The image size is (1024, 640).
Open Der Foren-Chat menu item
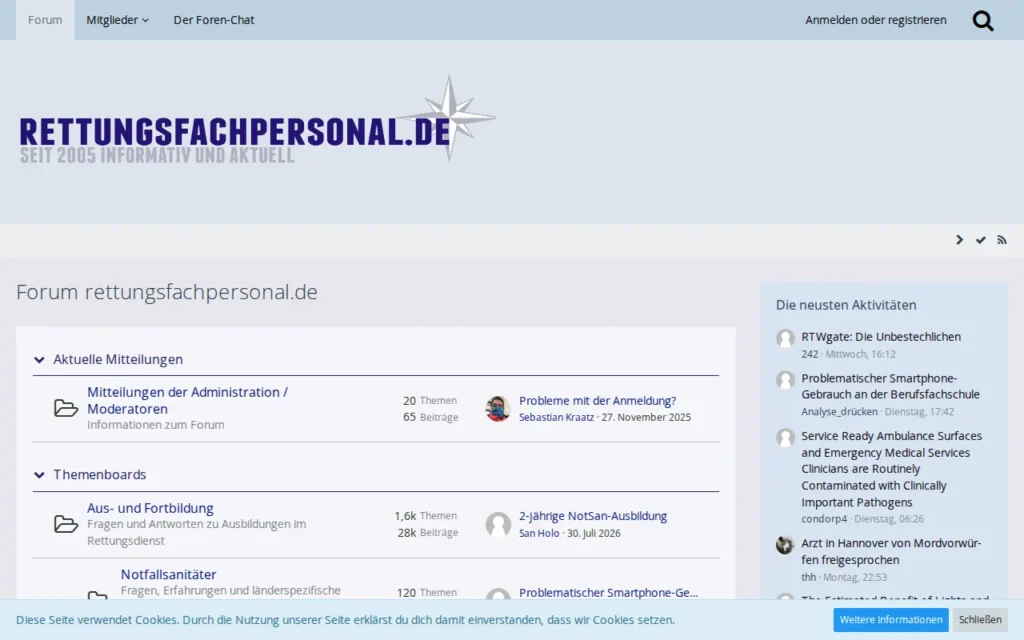[x=214, y=20]
